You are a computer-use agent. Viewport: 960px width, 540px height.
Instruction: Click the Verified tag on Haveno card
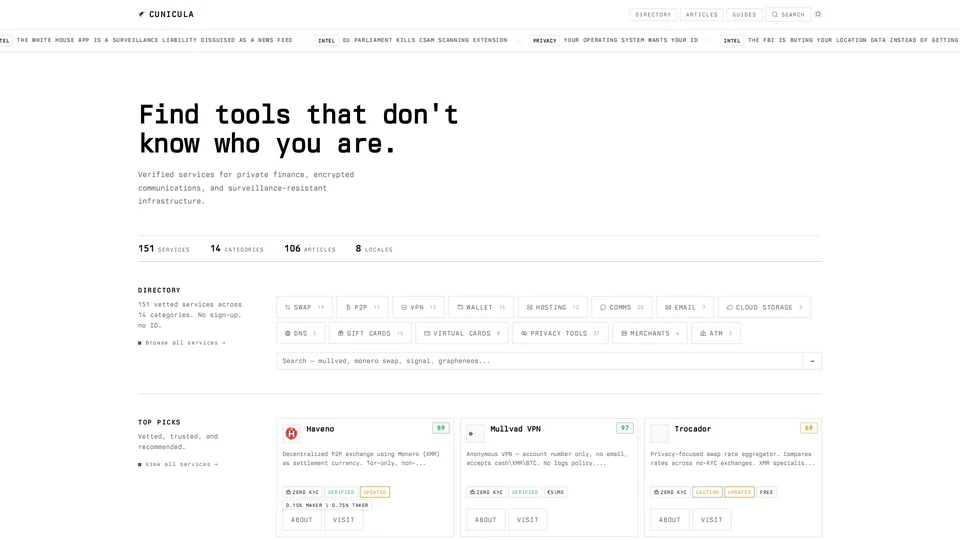(341, 492)
